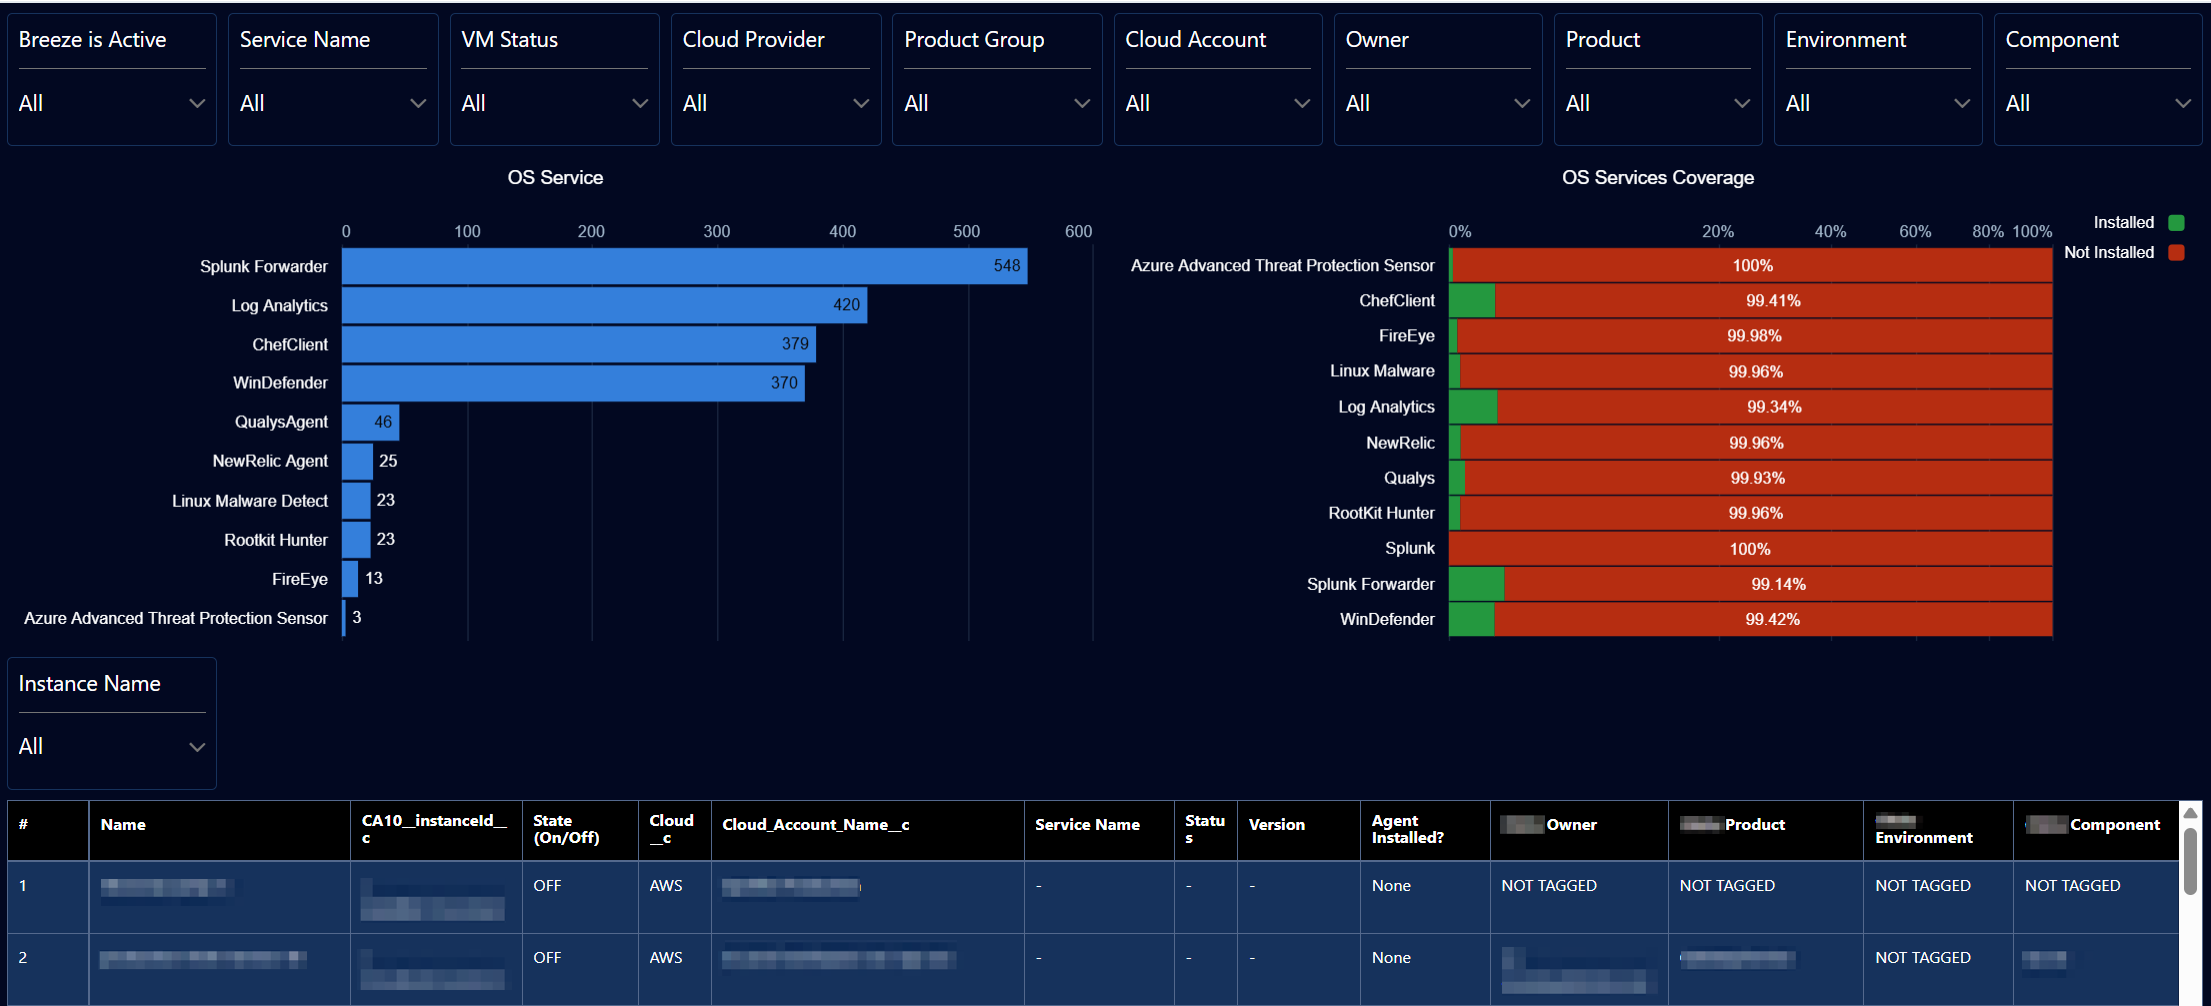Open the Breeze is Active dropdown

tap(111, 103)
